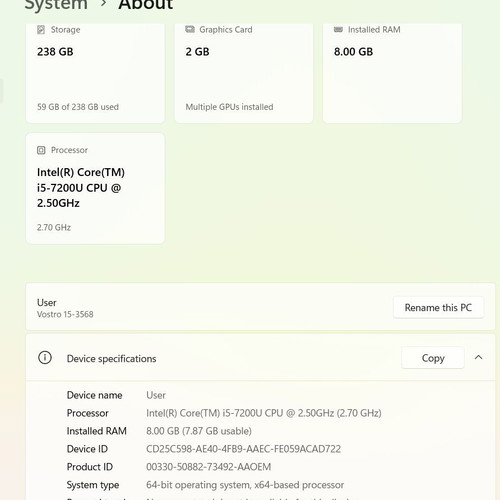This screenshot has width=500, height=500.
Task: Select '59 GB of 238 GB used' text
Action: point(78,107)
